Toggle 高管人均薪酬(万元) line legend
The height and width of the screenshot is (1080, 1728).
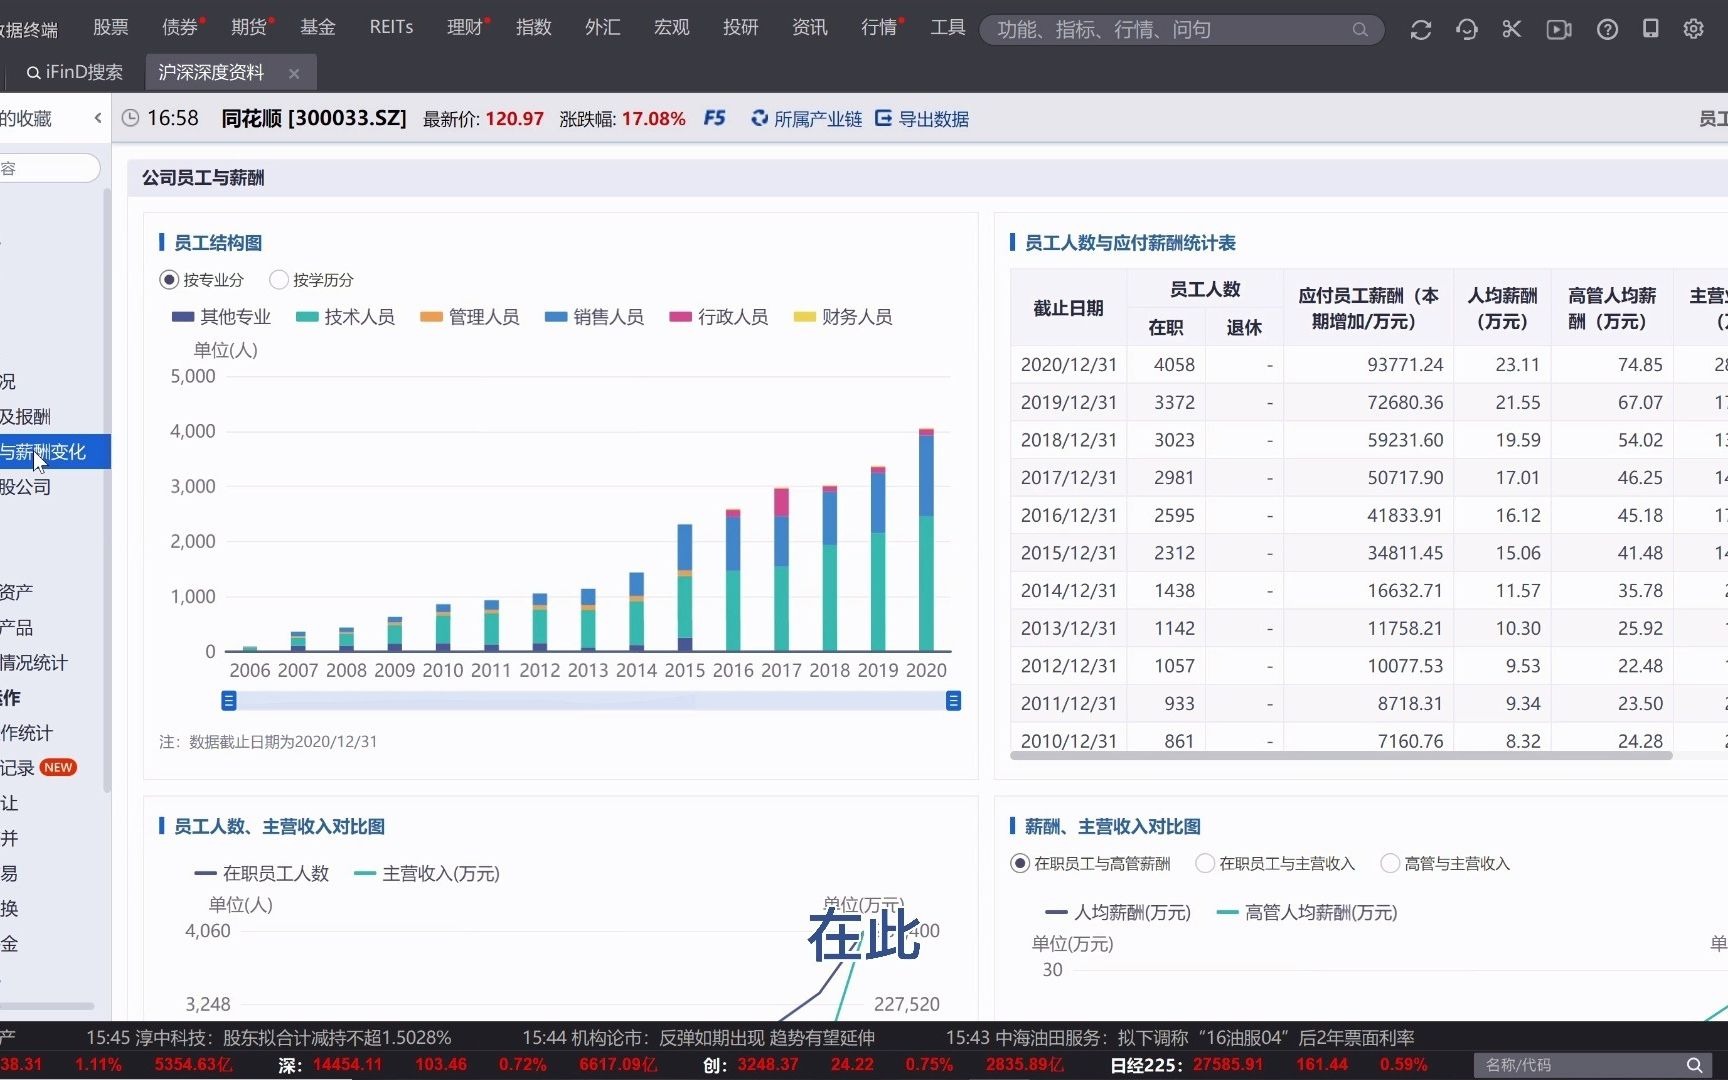(1307, 913)
